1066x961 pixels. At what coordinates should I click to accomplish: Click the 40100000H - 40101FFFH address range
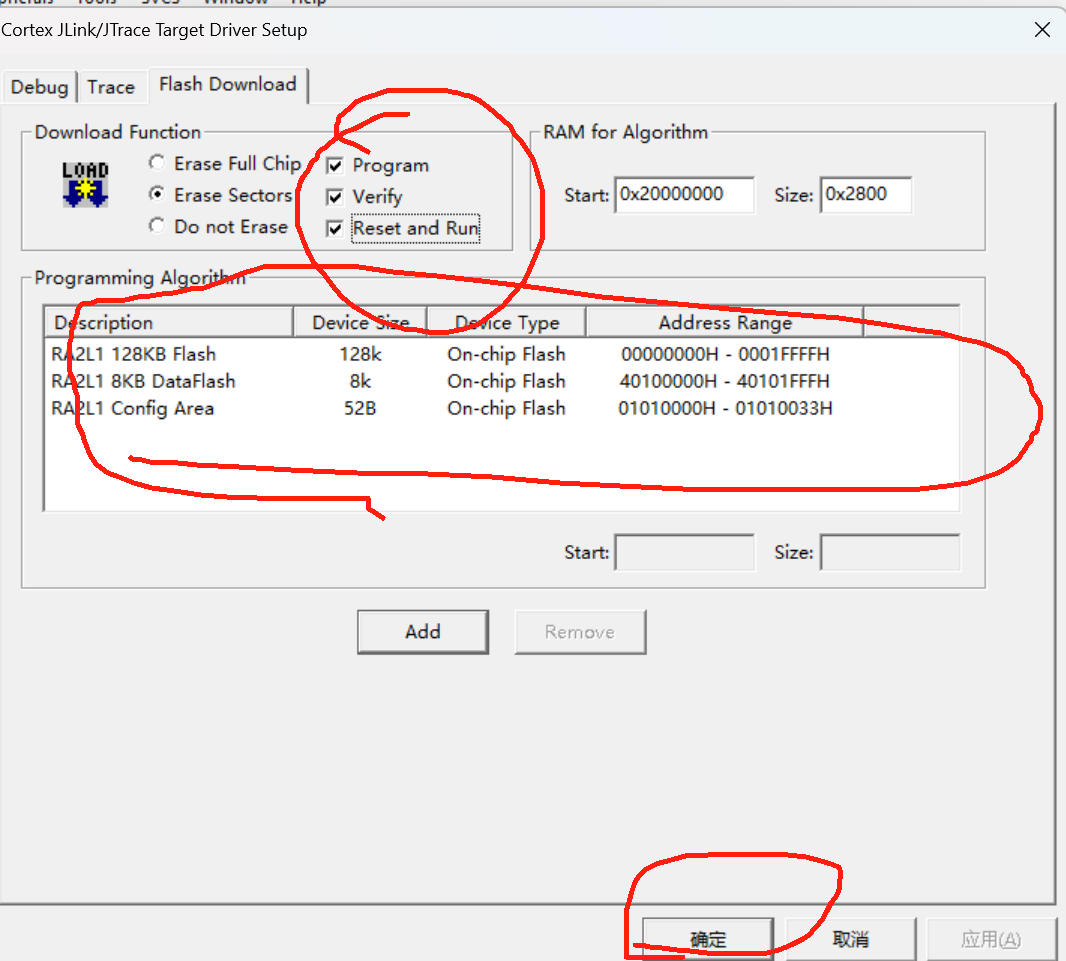pyautogui.click(x=725, y=381)
